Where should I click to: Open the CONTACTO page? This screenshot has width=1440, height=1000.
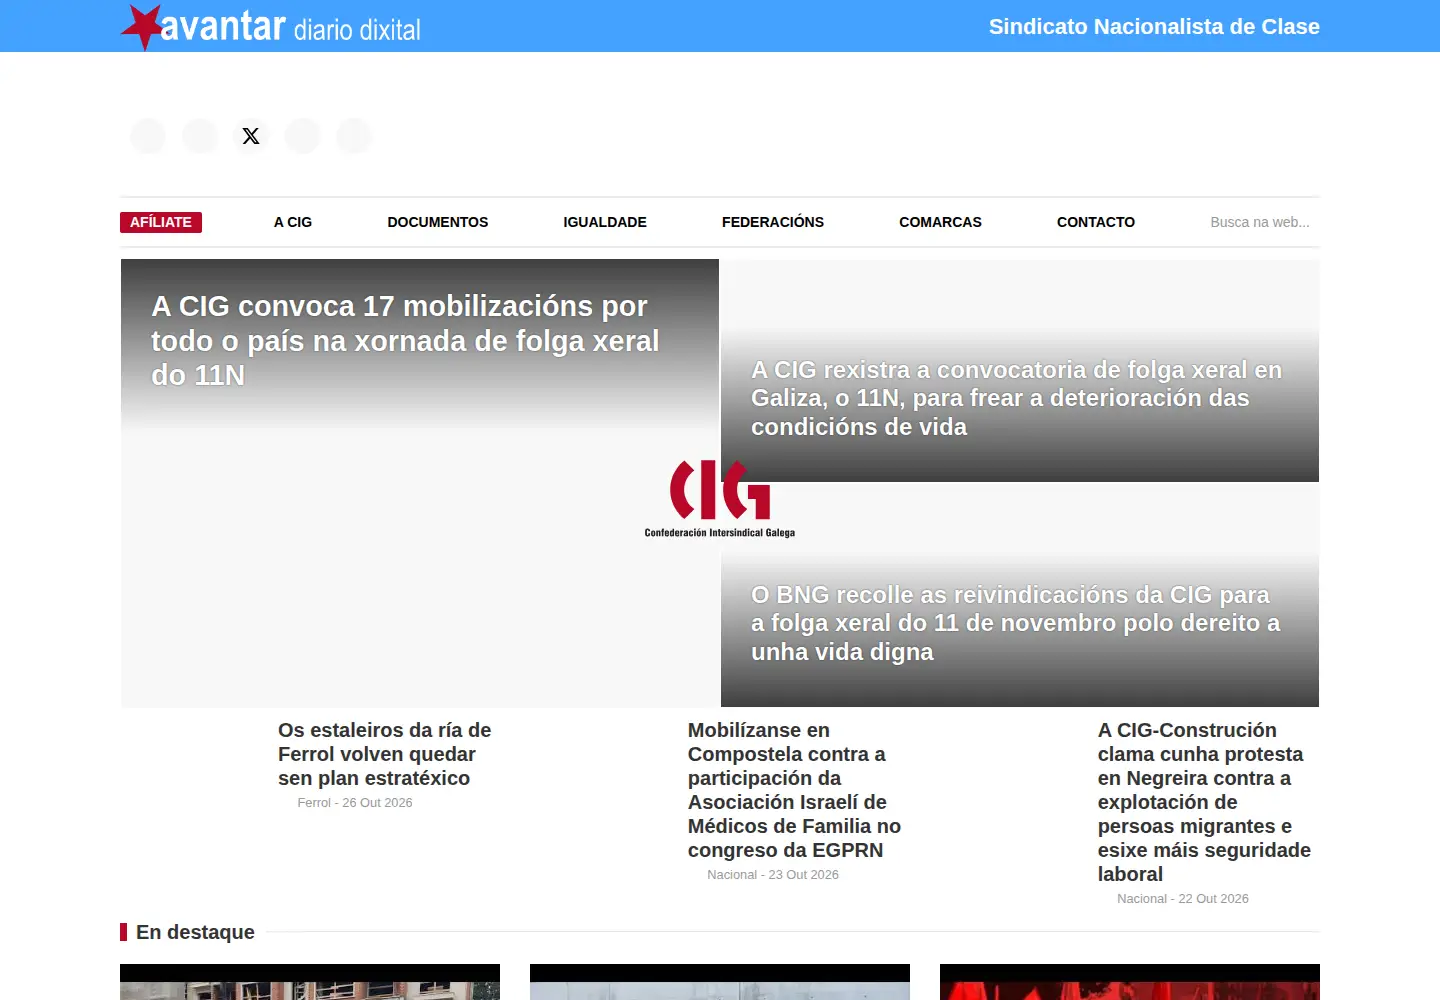pyautogui.click(x=1096, y=222)
